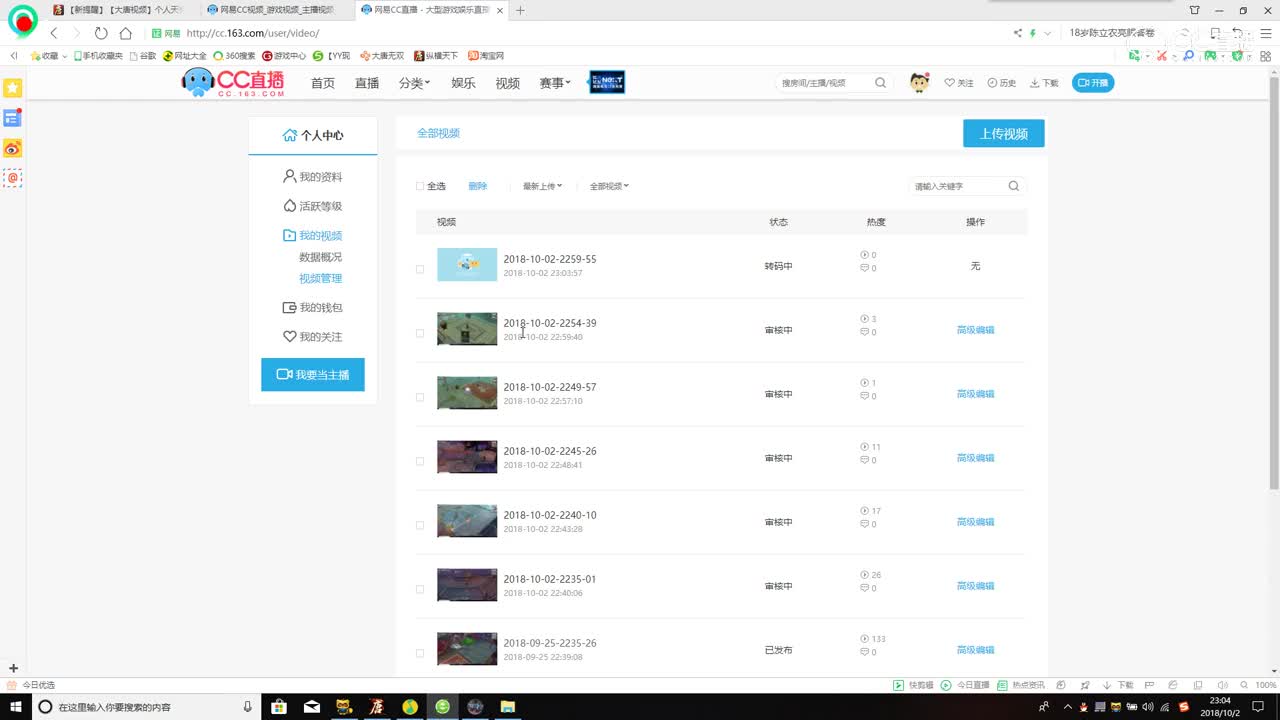Check the box for video 2018-10-02-2235-01
The width and height of the screenshot is (1280, 720).
click(420, 589)
